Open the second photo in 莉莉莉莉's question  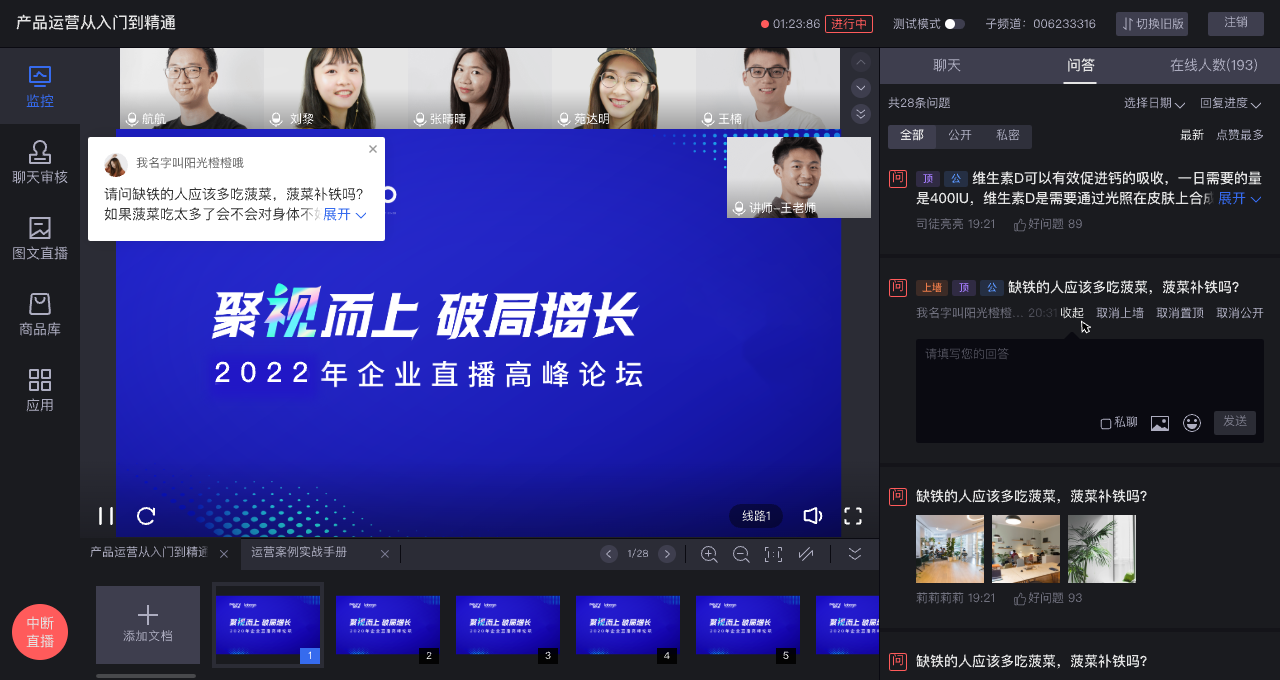[1026, 549]
